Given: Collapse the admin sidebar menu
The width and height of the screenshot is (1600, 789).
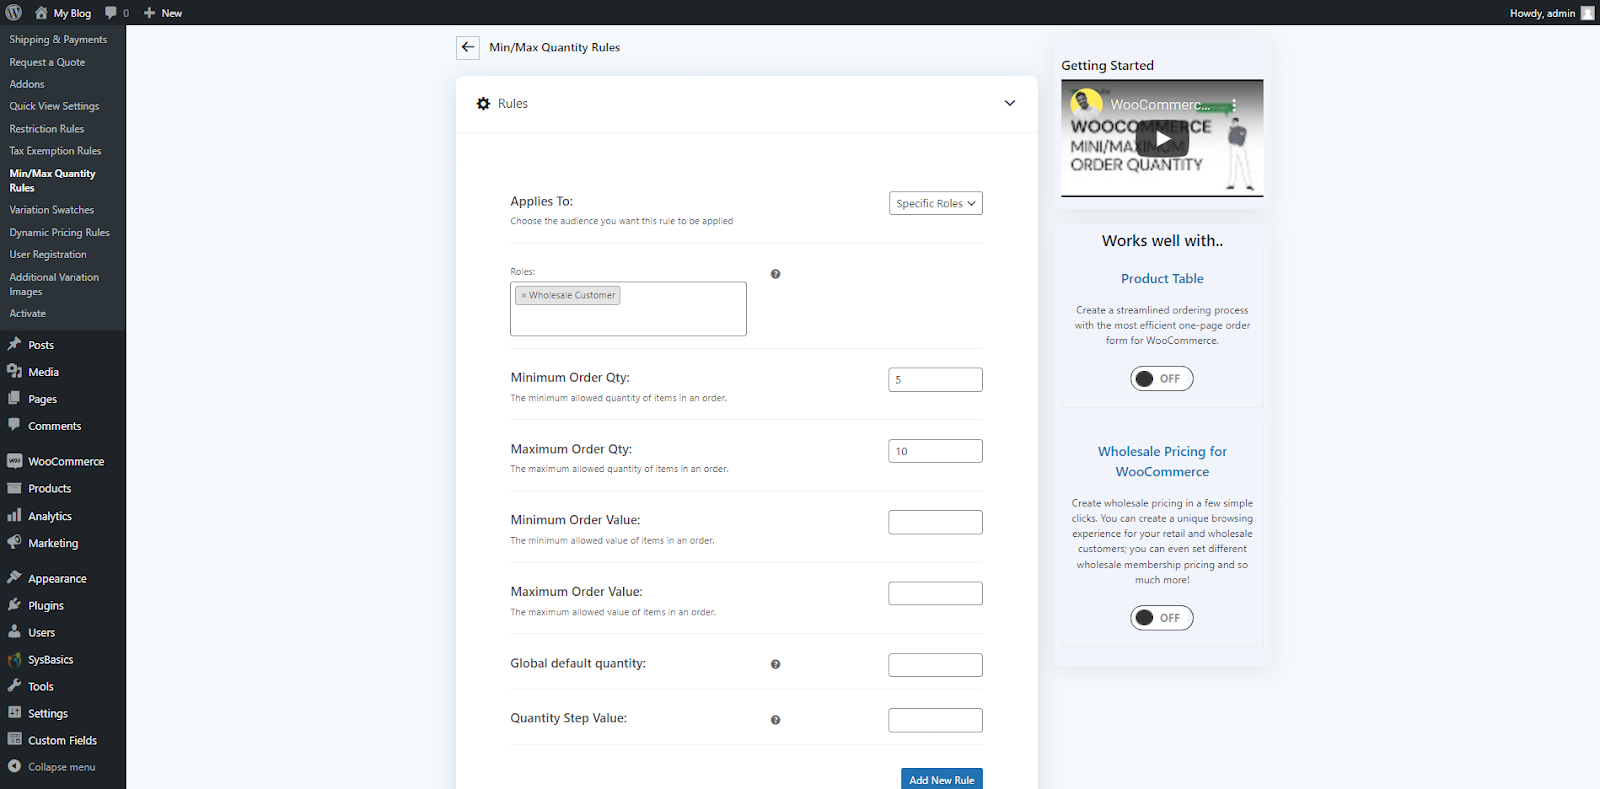Looking at the screenshot, I should (x=52, y=767).
